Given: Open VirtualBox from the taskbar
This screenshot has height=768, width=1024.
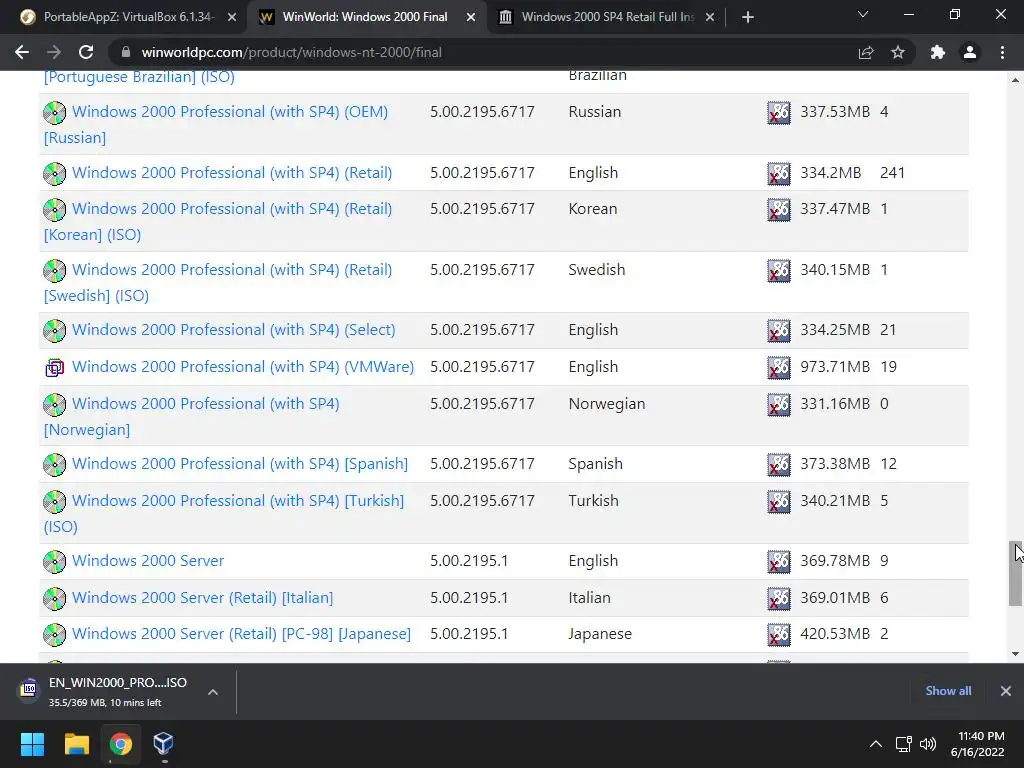Looking at the screenshot, I should [163, 744].
